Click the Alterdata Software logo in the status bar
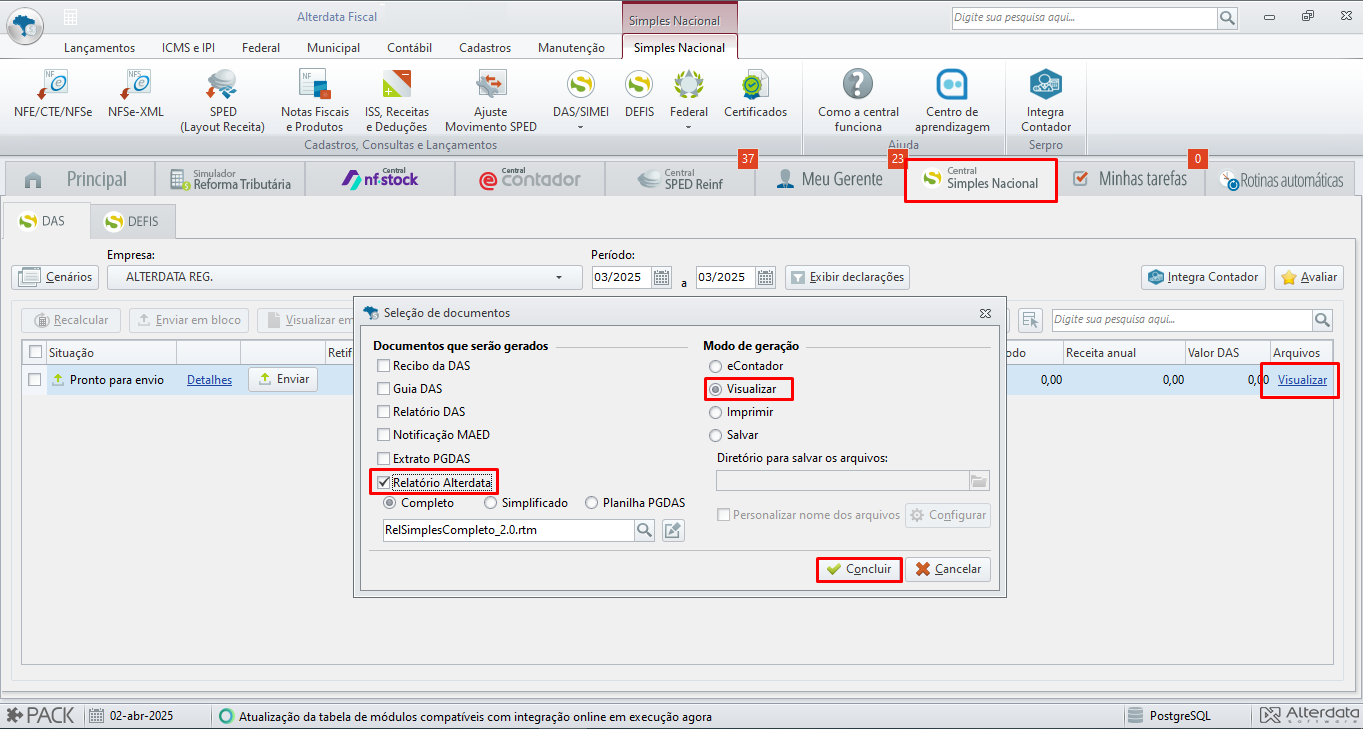The height and width of the screenshot is (729, 1363). (x=1308, y=715)
